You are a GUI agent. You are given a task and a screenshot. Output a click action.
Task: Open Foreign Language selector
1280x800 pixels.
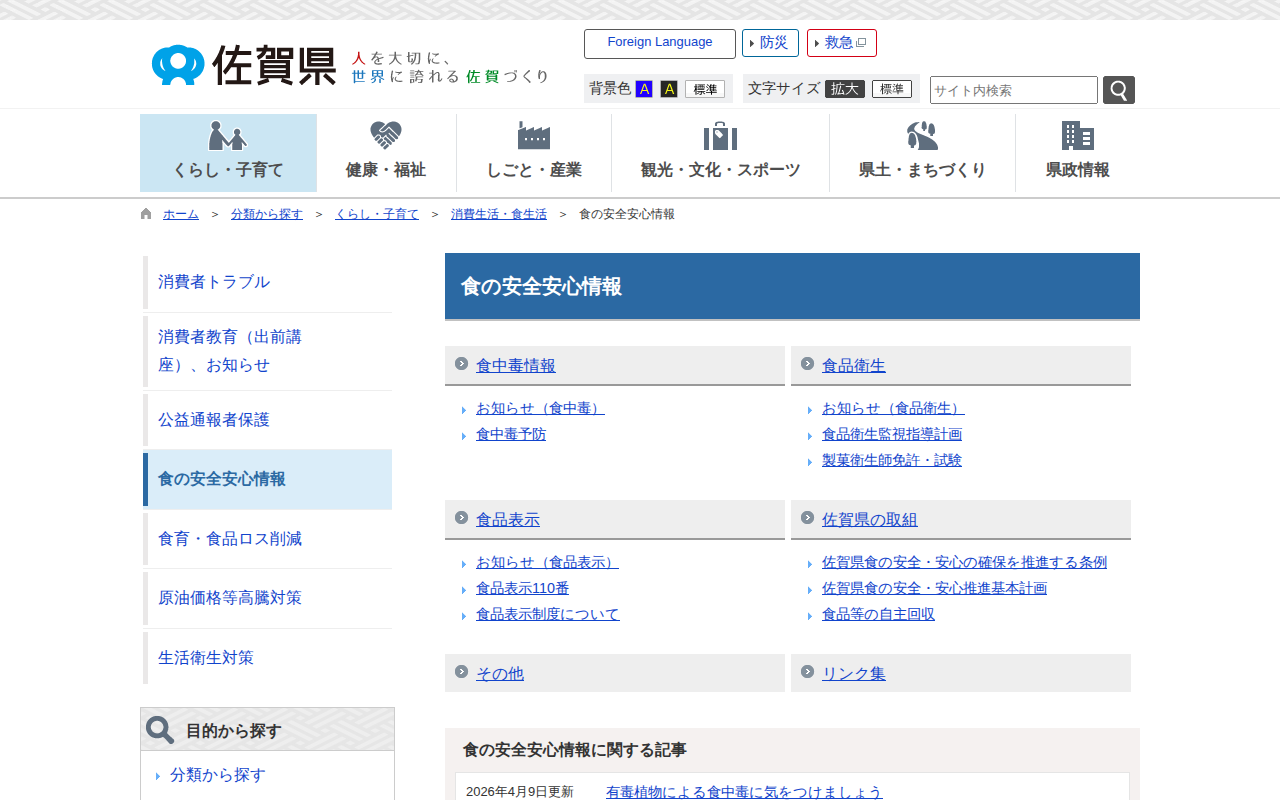(x=660, y=43)
